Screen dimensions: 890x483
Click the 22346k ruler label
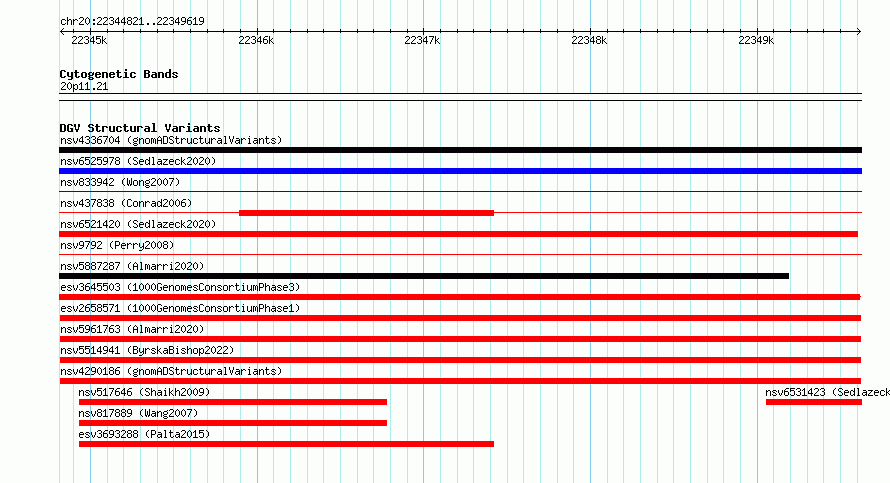click(256, 40)
